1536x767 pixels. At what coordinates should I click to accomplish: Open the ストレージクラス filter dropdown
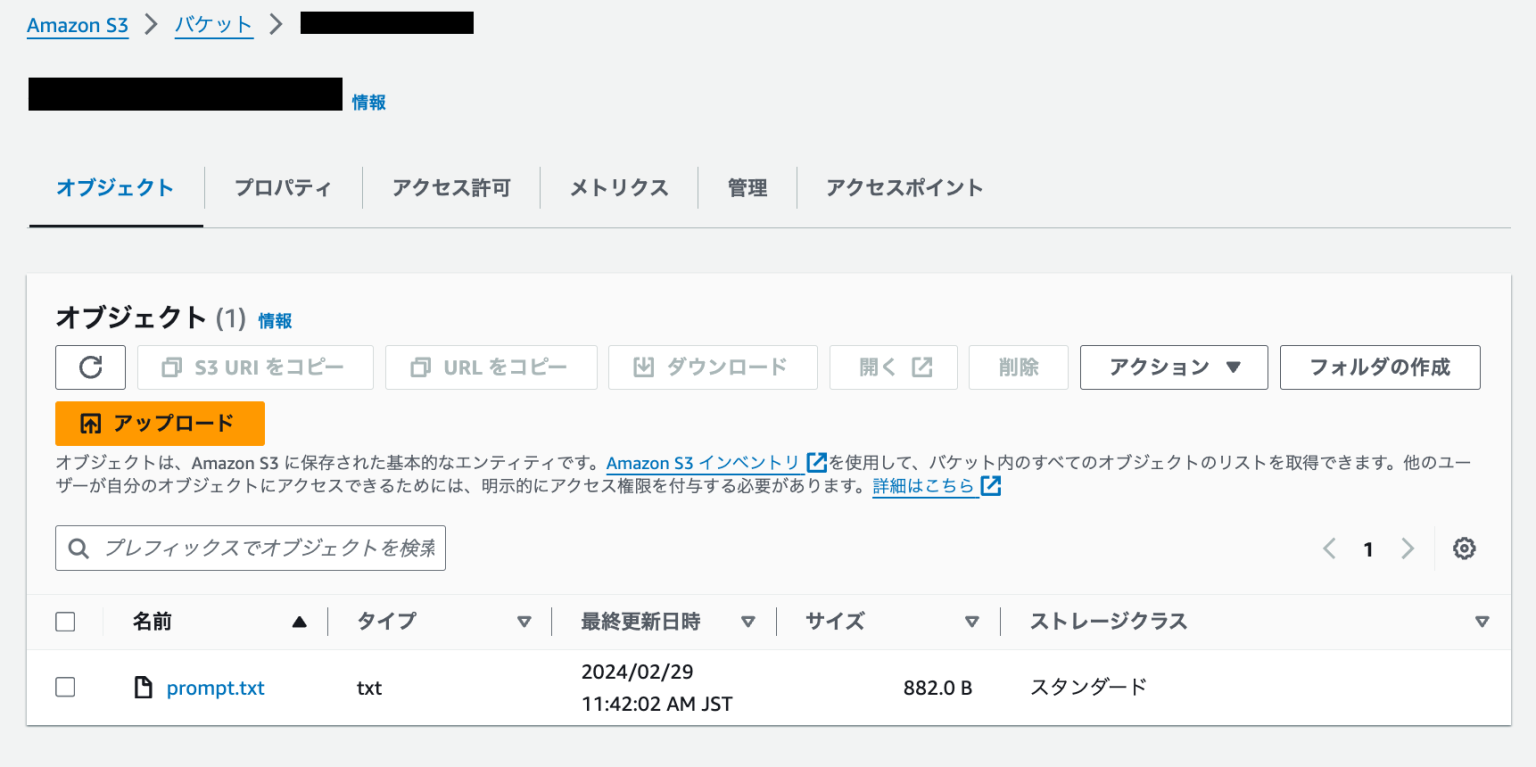pyautogui.click(x=1481, y=621)
